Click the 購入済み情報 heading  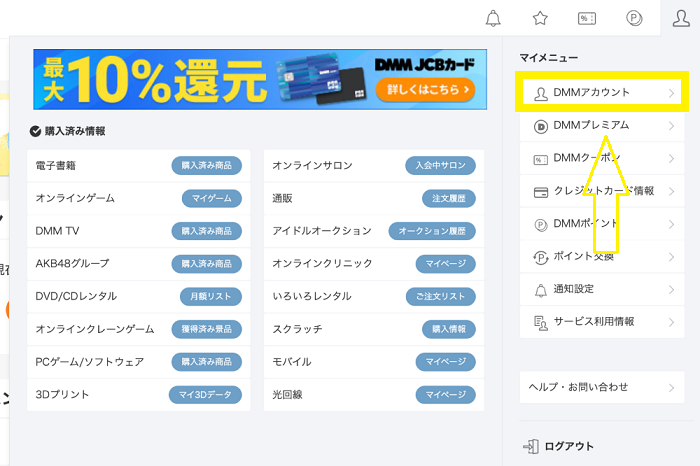(x=75, y=131)
